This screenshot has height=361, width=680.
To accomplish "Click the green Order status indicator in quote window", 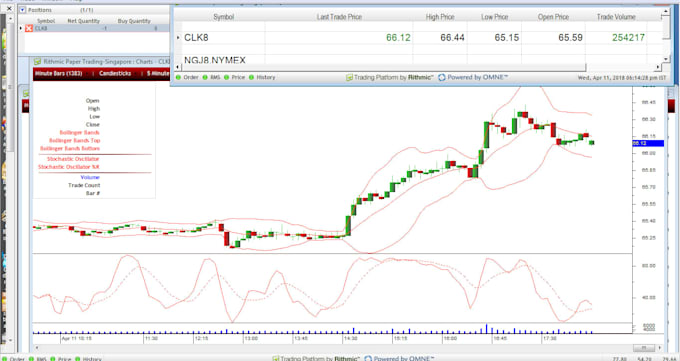I will [178, 77].
